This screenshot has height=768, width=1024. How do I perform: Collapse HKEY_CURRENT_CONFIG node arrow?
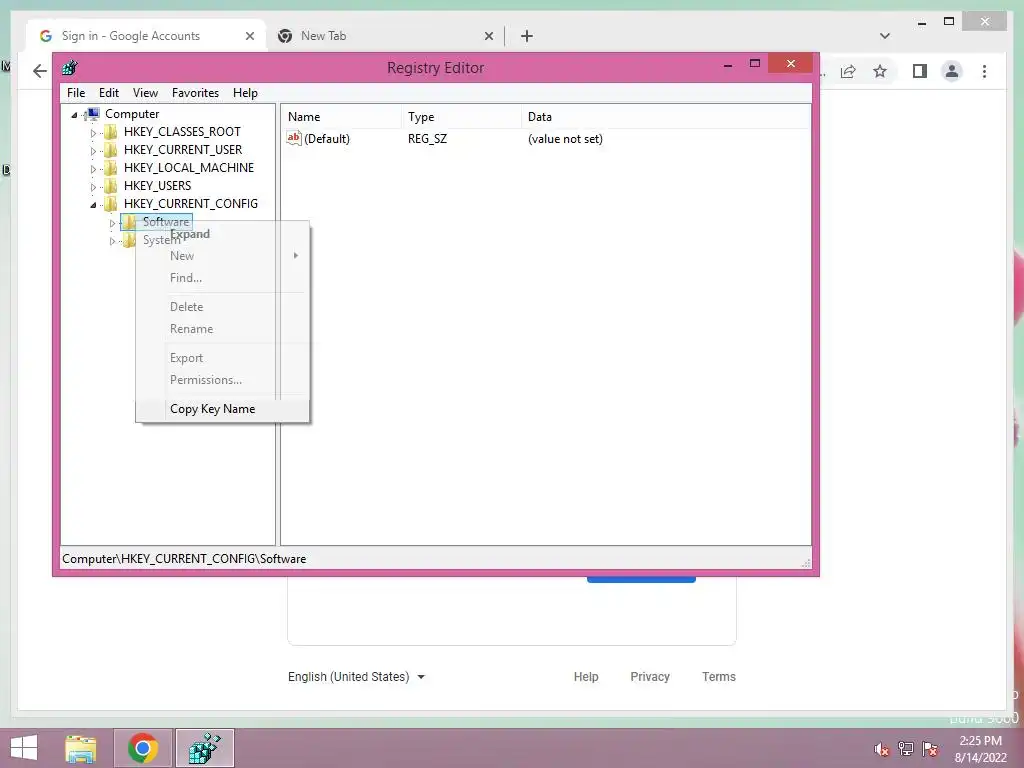coord(93,205)
